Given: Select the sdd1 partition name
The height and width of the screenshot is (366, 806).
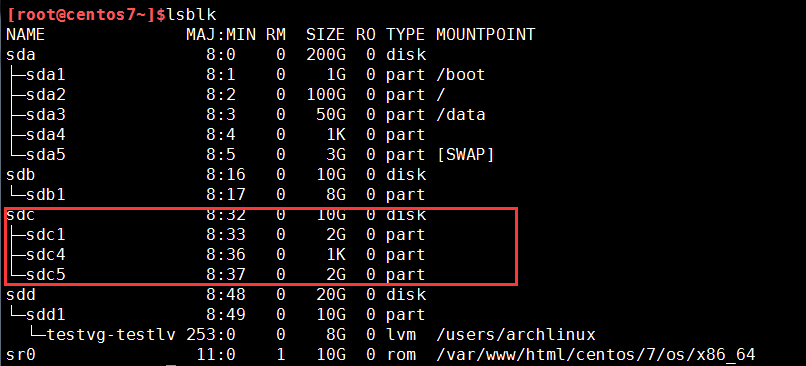Looking at the screenshot, I should pos(45,315).
